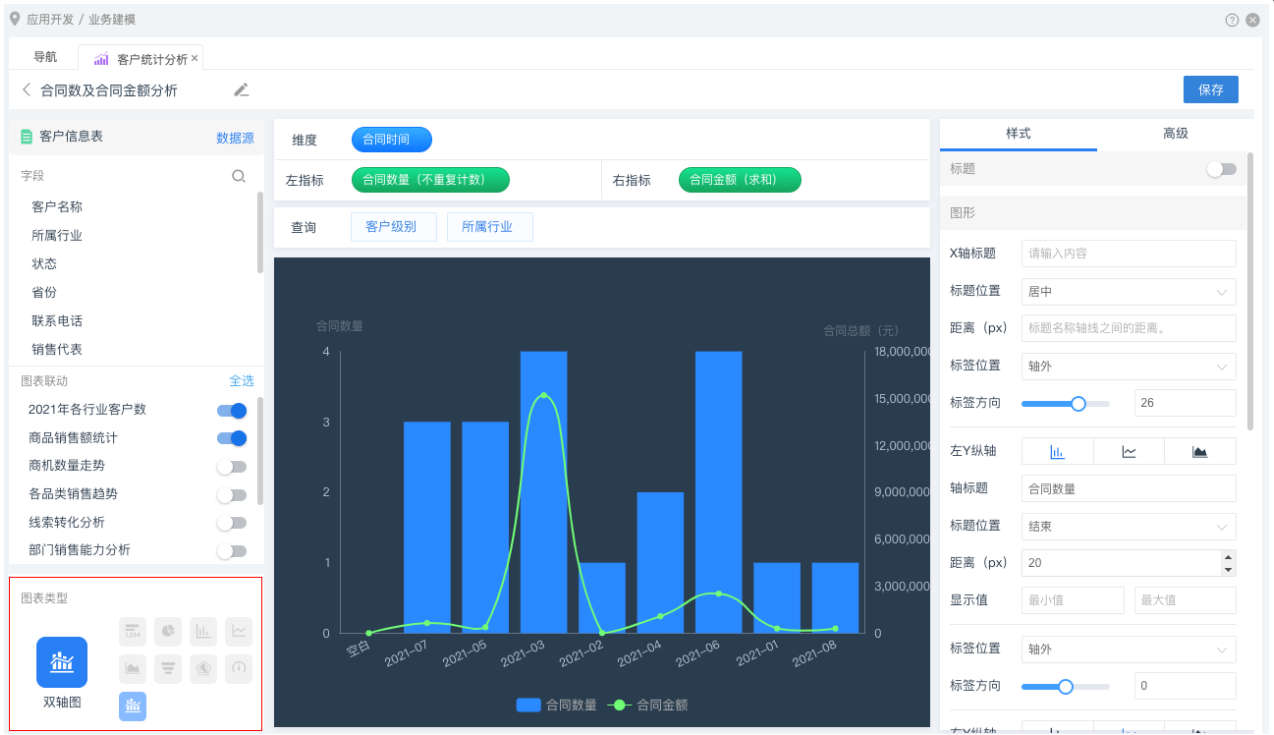Switch to the 高级 tab
The image size is (1274, 735).
click(x=1175, y=133)
